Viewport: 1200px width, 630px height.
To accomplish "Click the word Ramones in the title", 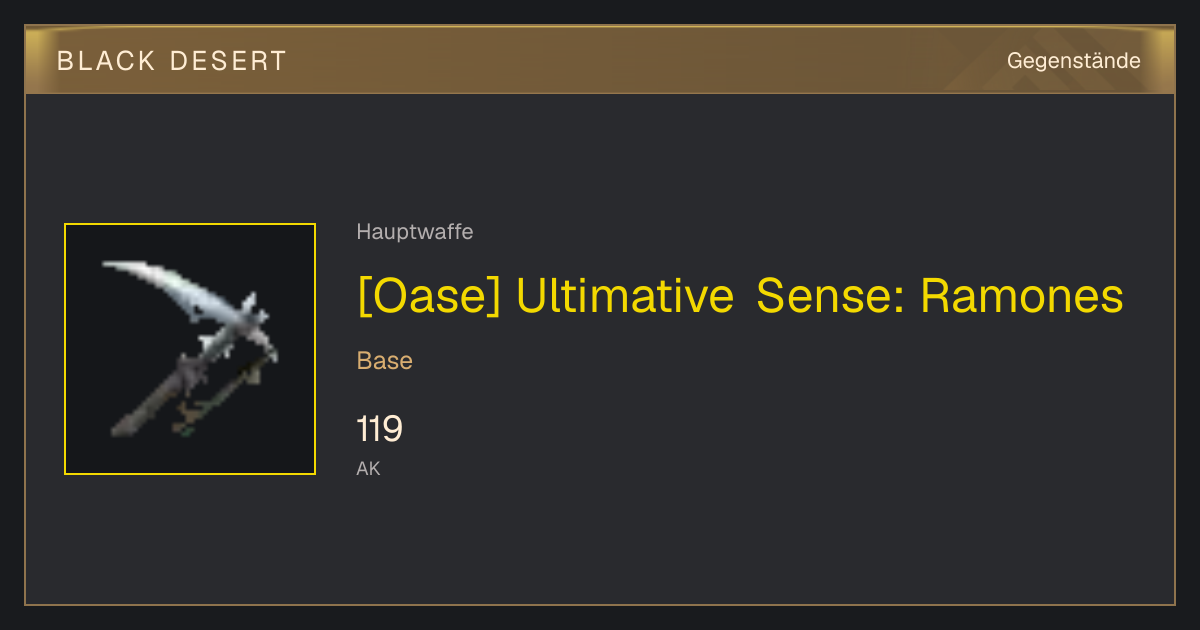I will pyautogui.click(x=1021, y=296).
